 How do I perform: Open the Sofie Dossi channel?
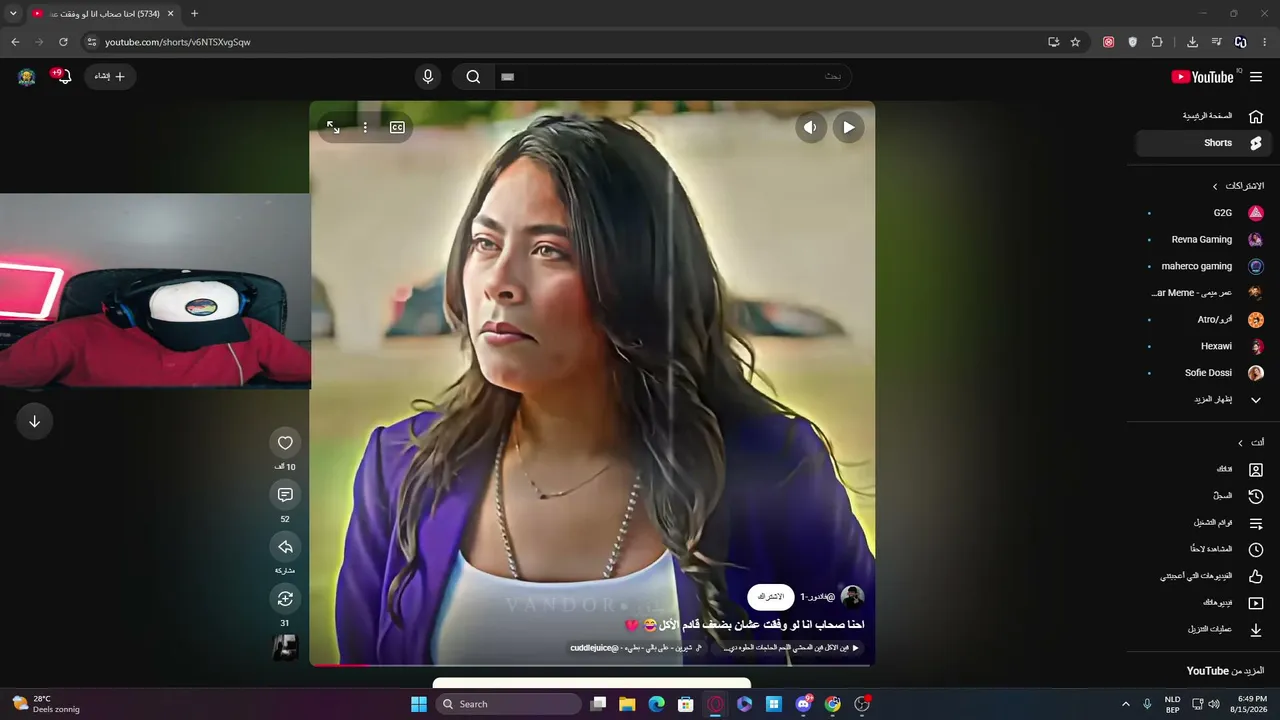click(1201, 373)
